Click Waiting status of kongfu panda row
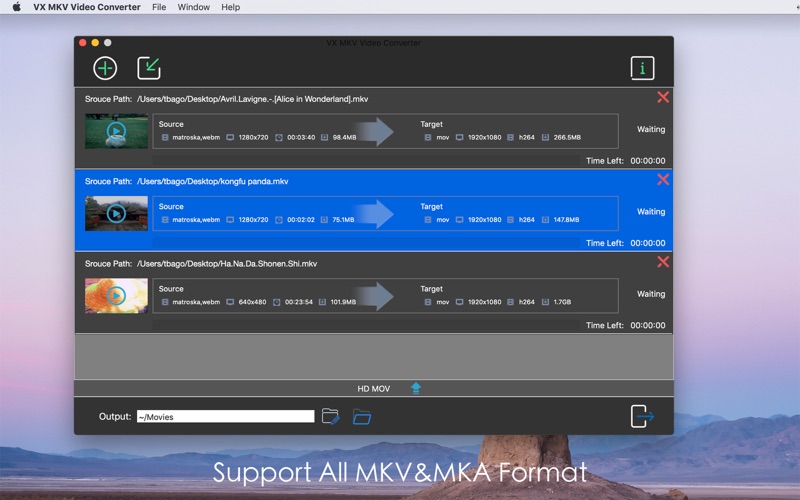Image resolution: width=800 pixels, height=500 pixels. click(651, 211)
